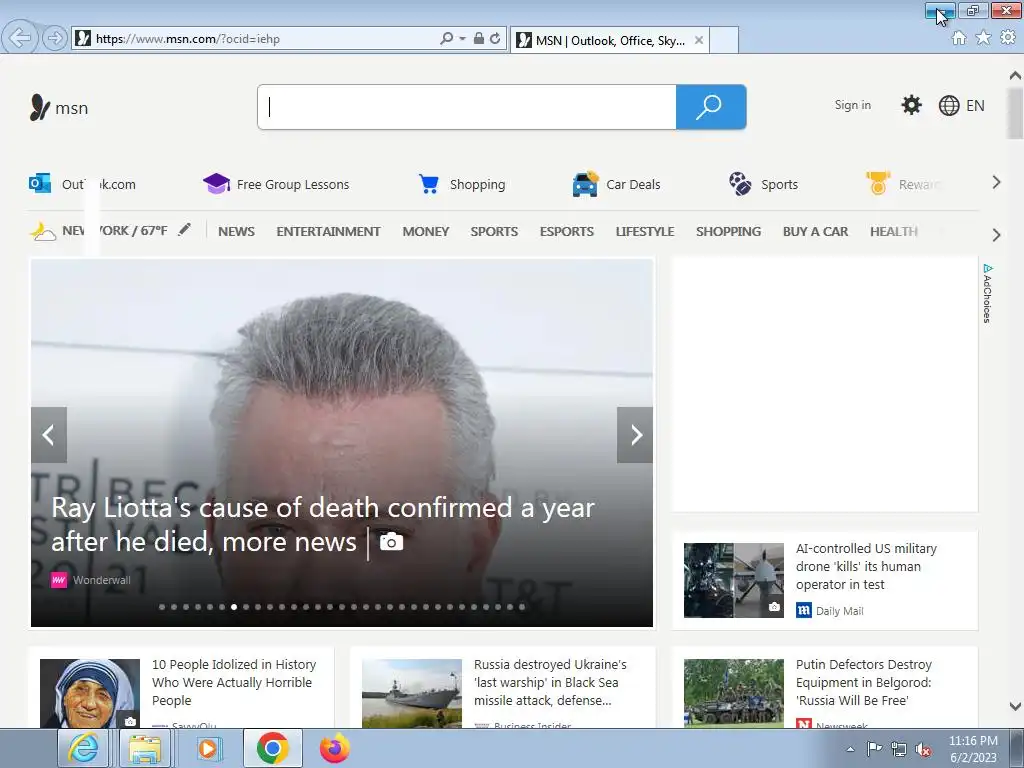The width and height of the screenshot is (1024, 768).
Task: Open the ENTERTAINMENT menu item
Action: click(x=328, y=231)
